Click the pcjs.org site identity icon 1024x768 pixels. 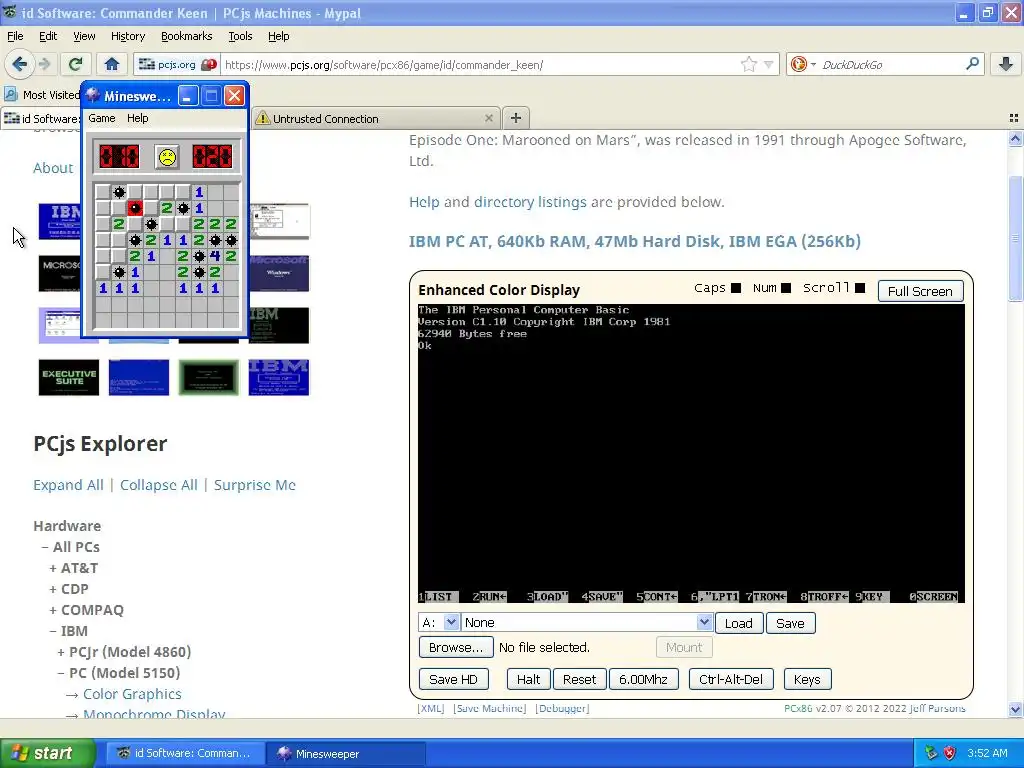tap(176, 64)
